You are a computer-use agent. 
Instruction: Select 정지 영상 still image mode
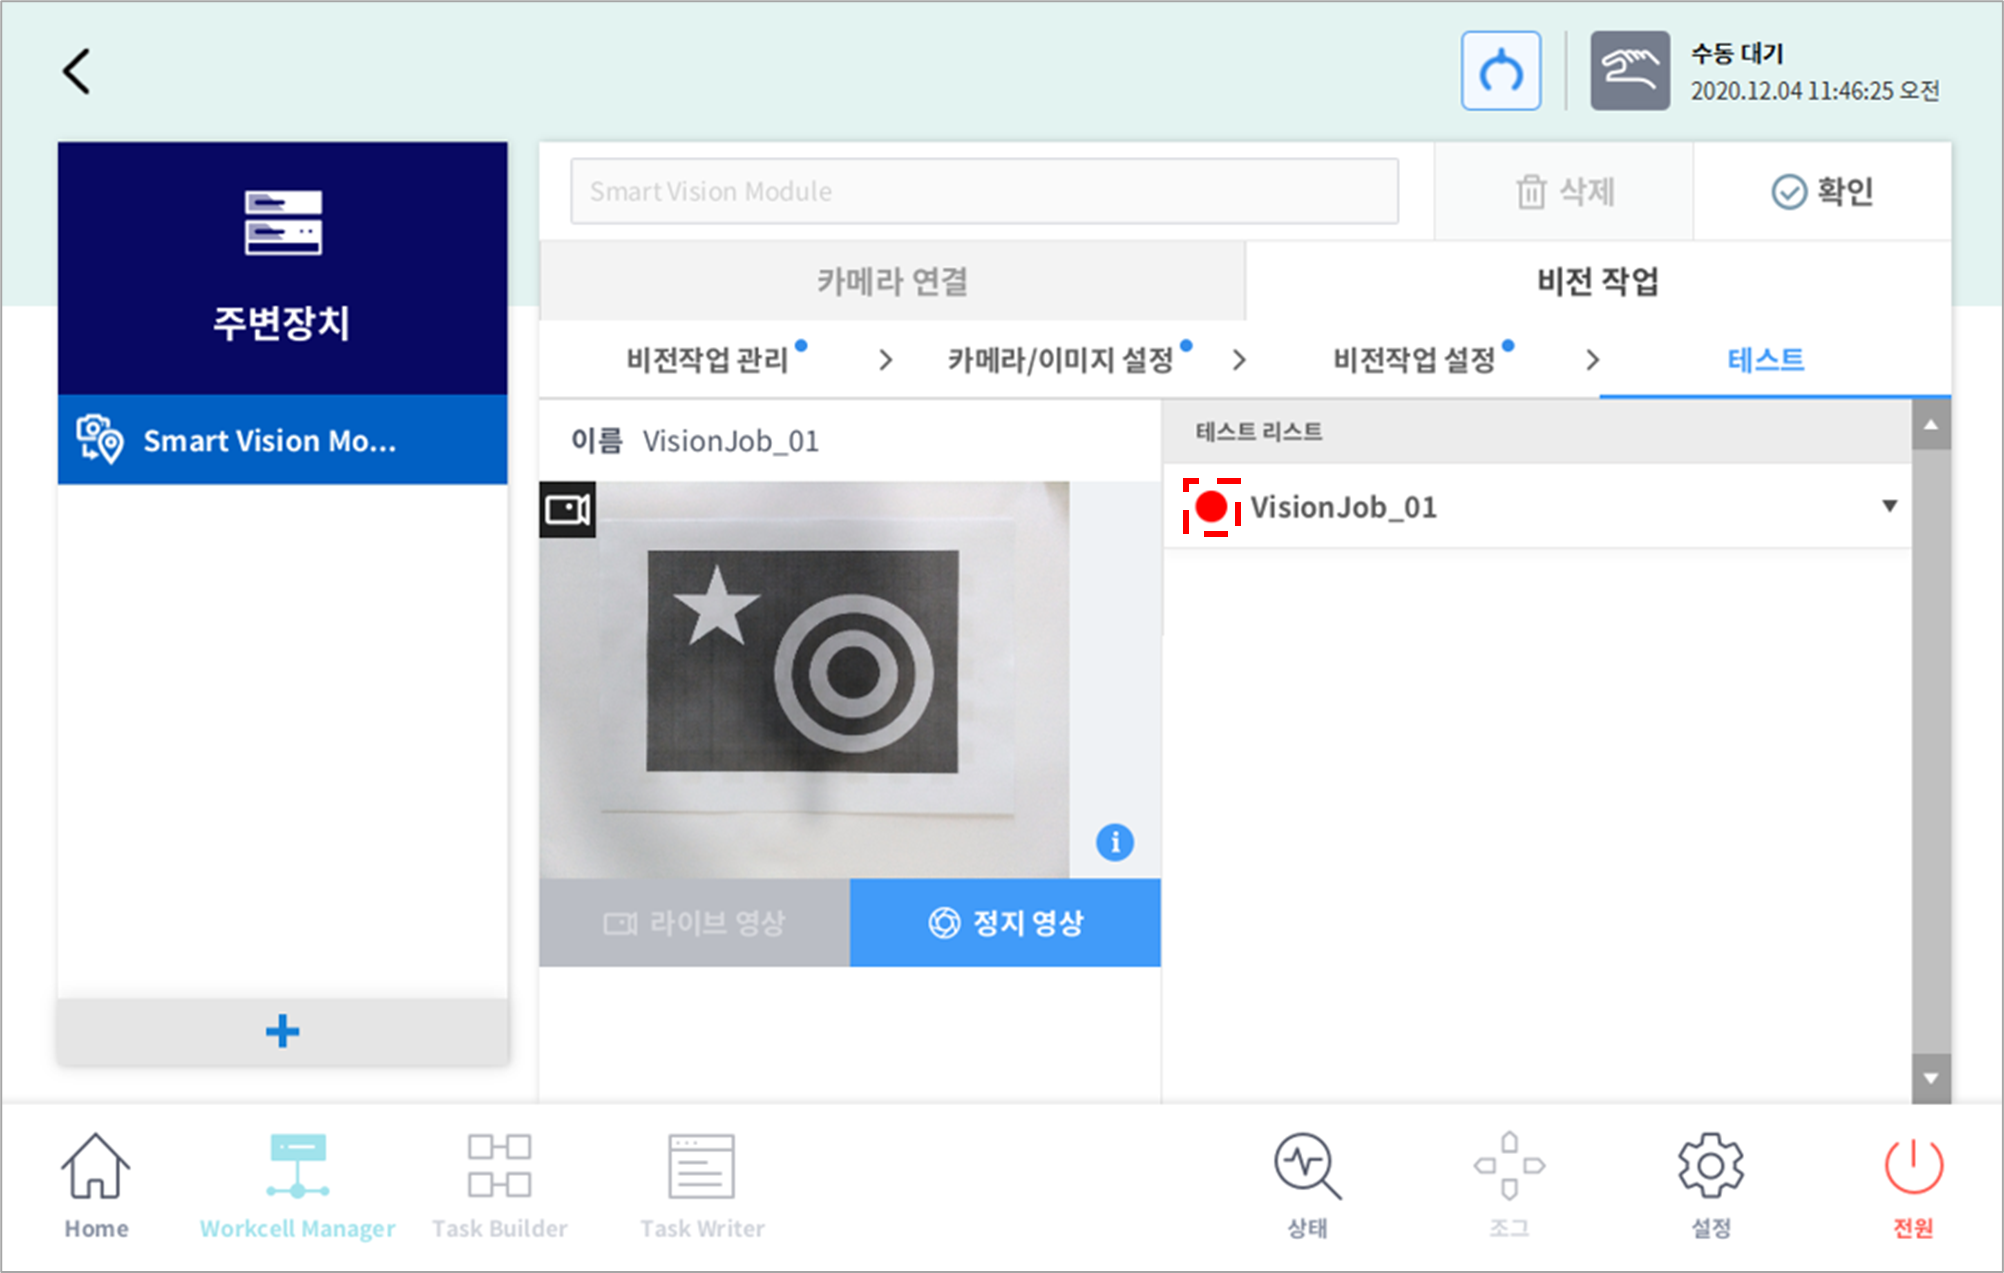tap(1005, 923)
